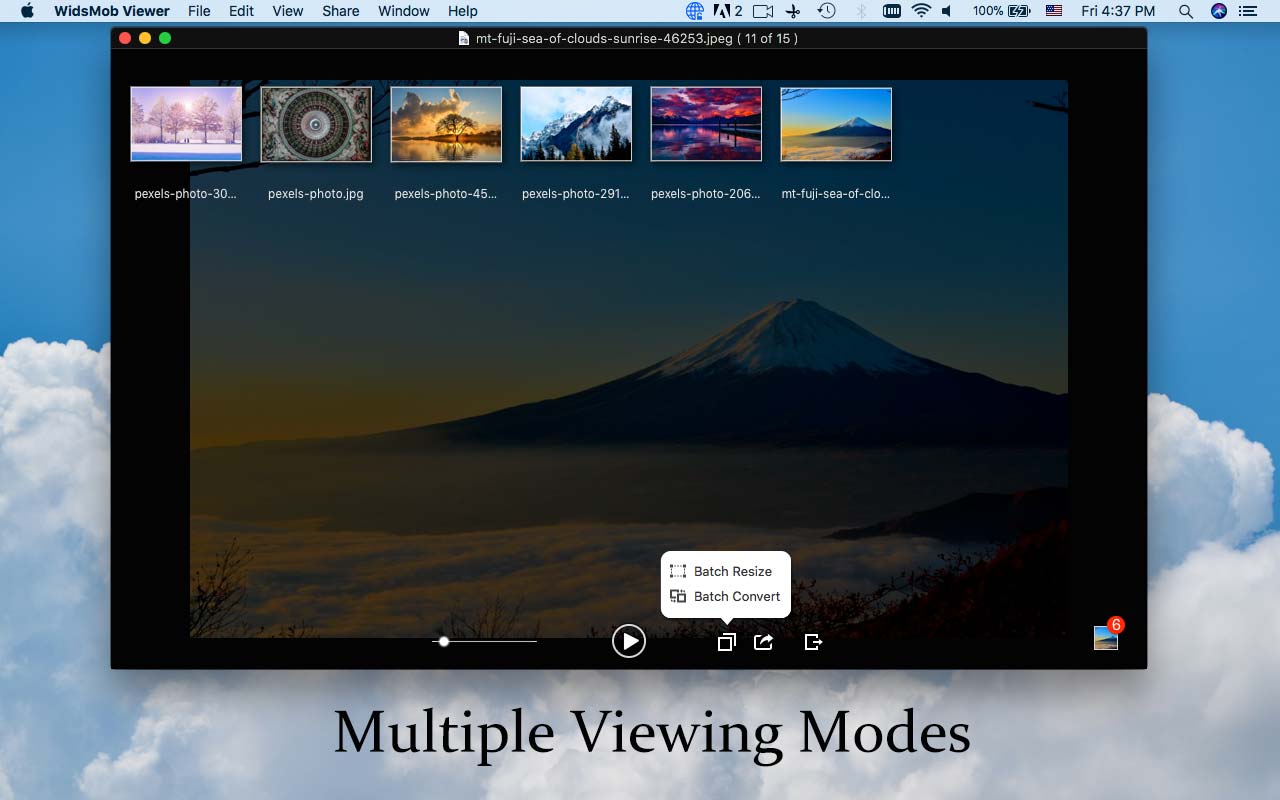
Task: Click the export/move-out icon
Action: (x=813, y=642)
